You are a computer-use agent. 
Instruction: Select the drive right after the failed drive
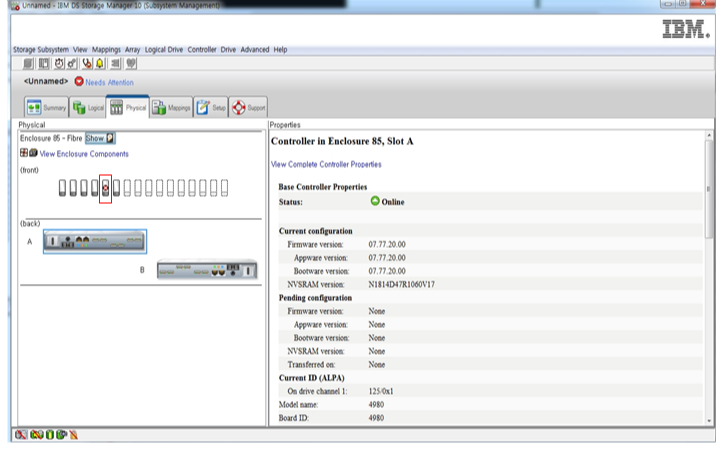116,188
